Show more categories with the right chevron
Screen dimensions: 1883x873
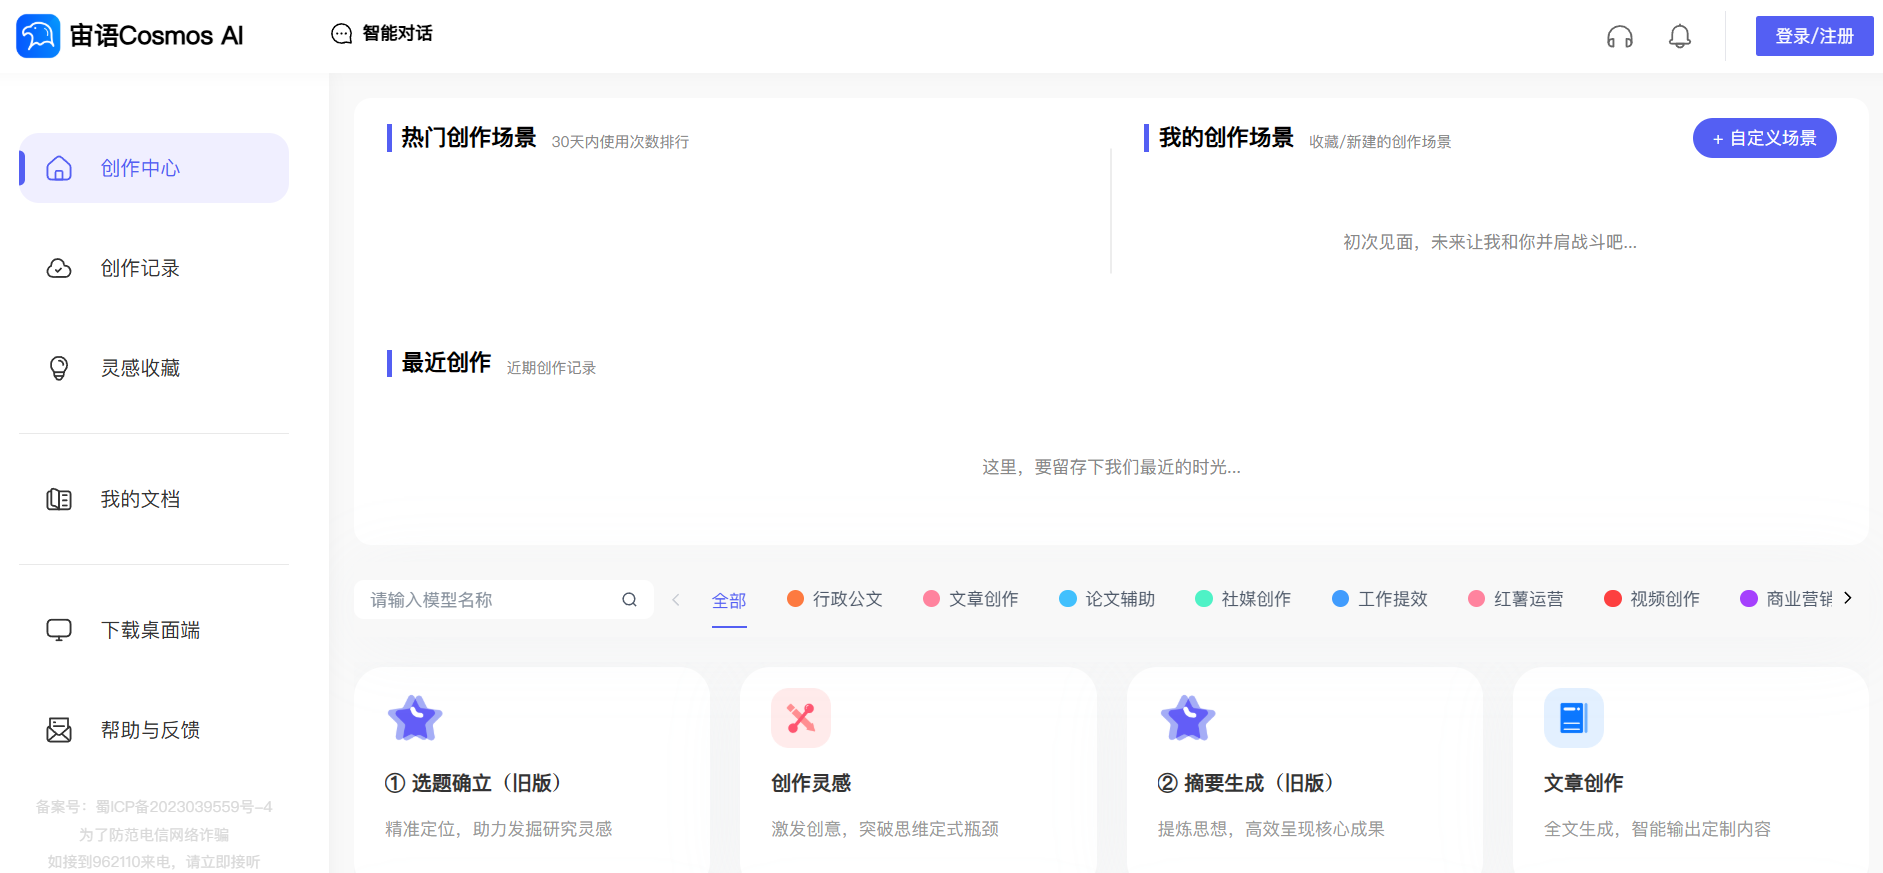(x=1848, y=598)
